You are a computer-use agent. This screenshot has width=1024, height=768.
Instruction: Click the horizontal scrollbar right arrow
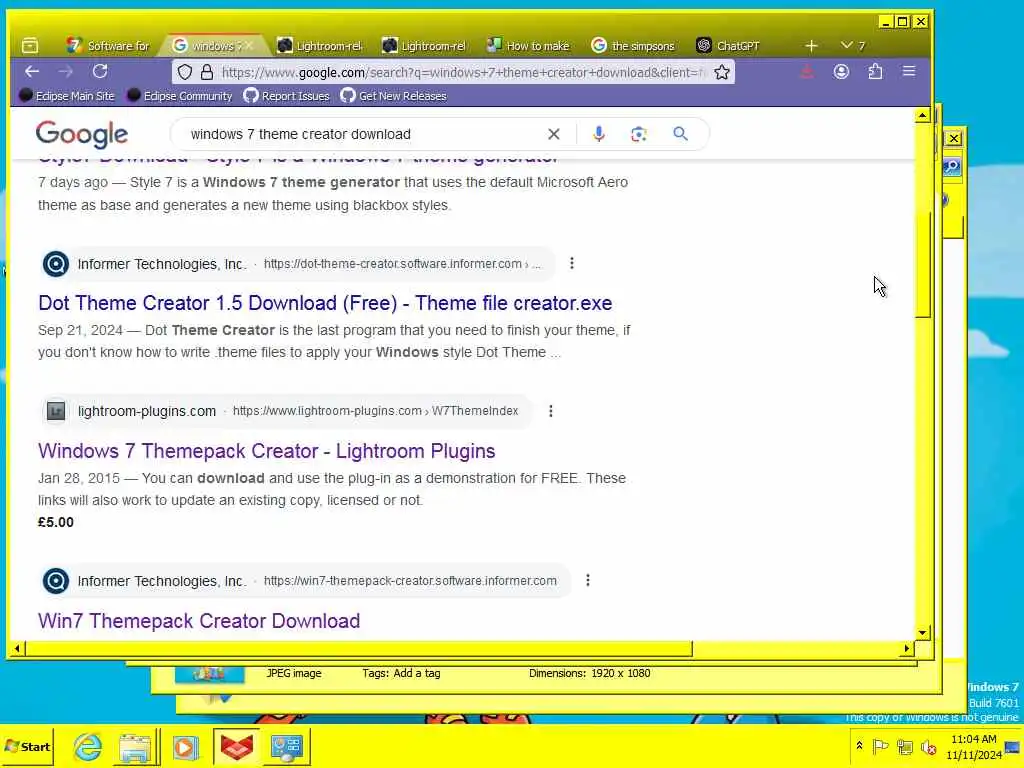pos(906,648)
